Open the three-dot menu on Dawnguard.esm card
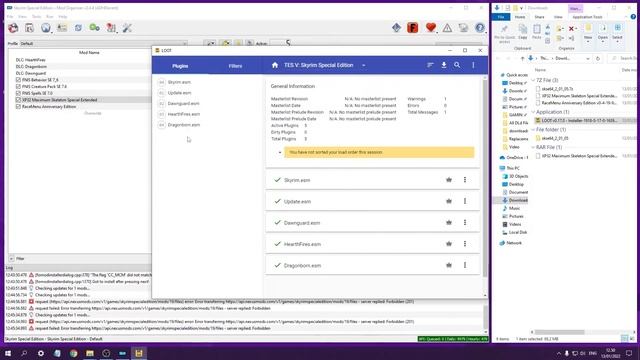This screenshot has width=640, height=360. [x=465, y=222]
